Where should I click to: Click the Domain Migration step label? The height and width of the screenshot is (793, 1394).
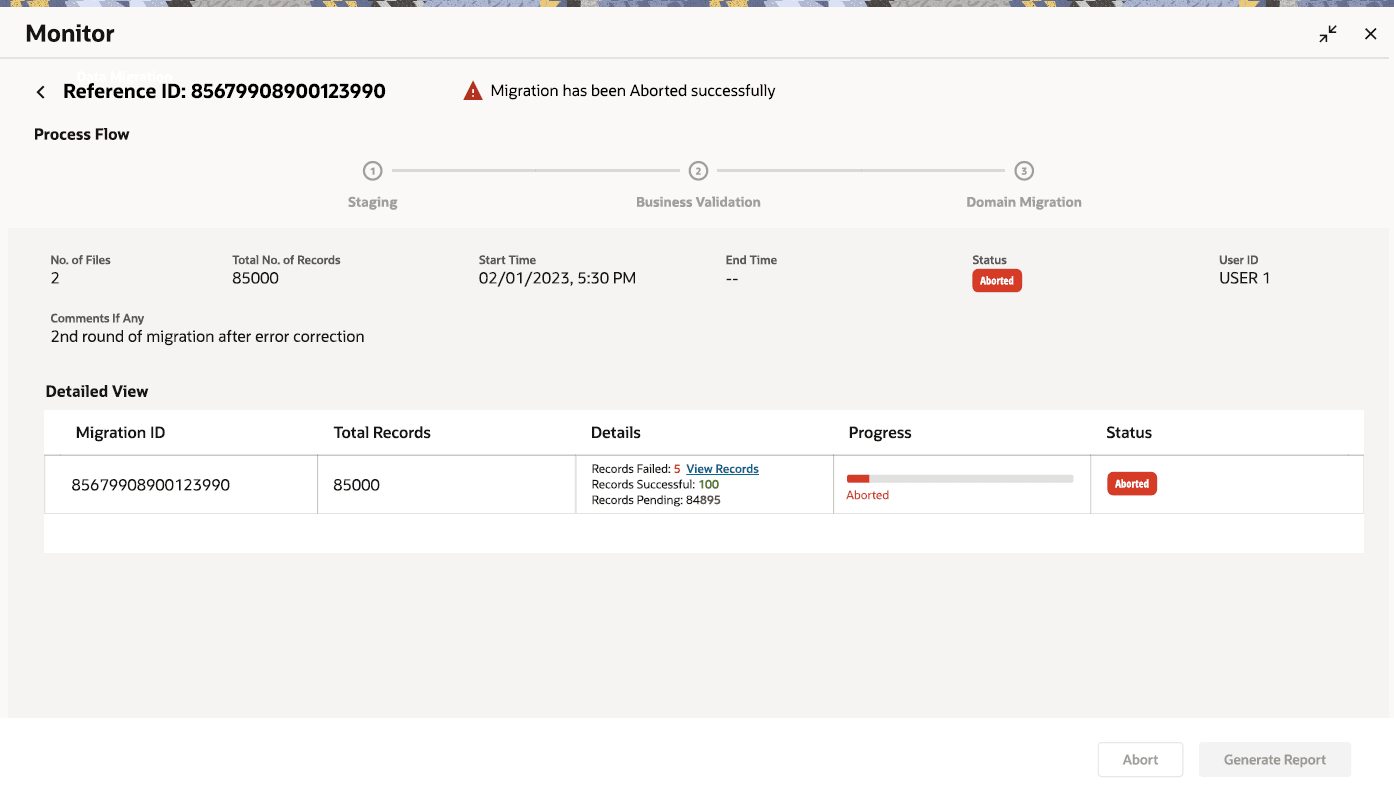click(1024, 202)
